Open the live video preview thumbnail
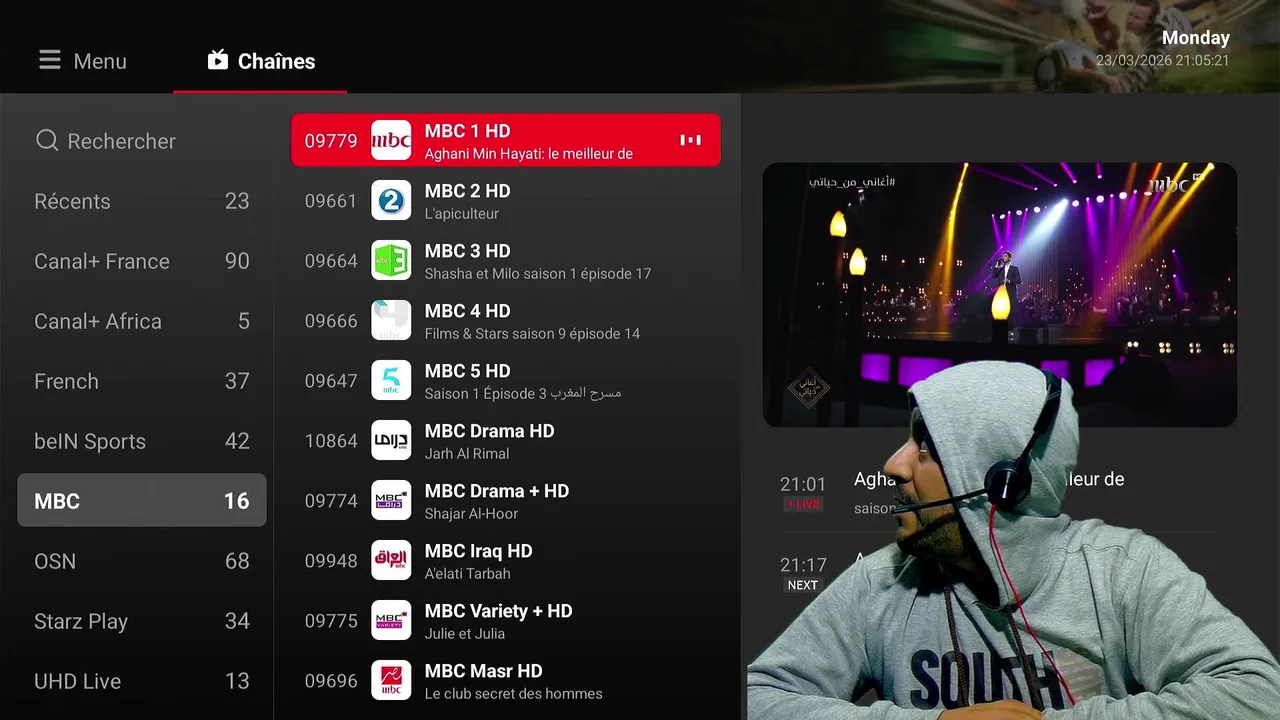 [1000, 295]
